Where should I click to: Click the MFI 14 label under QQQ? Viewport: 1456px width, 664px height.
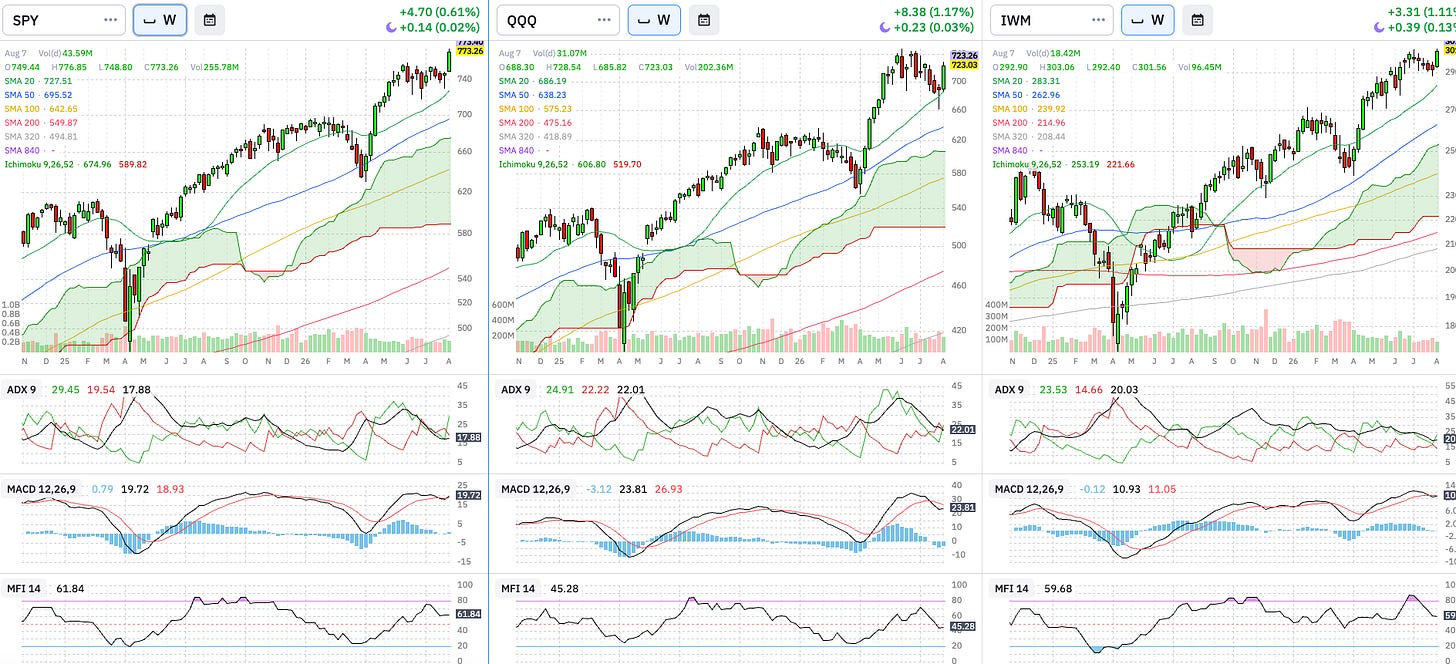click(520, 589)
